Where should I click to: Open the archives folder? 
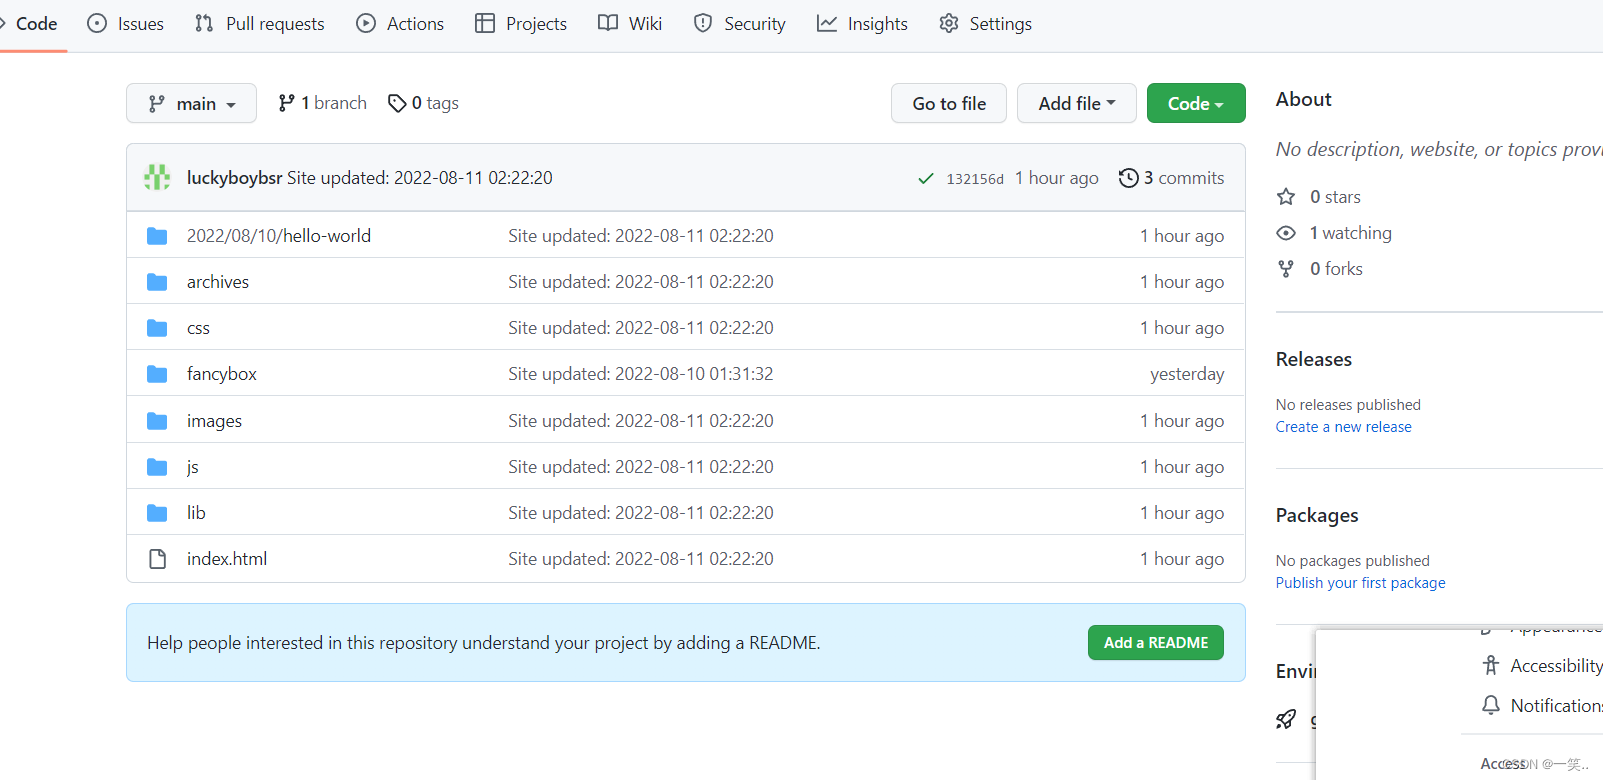pyautogui.click(x=218, y=282)
